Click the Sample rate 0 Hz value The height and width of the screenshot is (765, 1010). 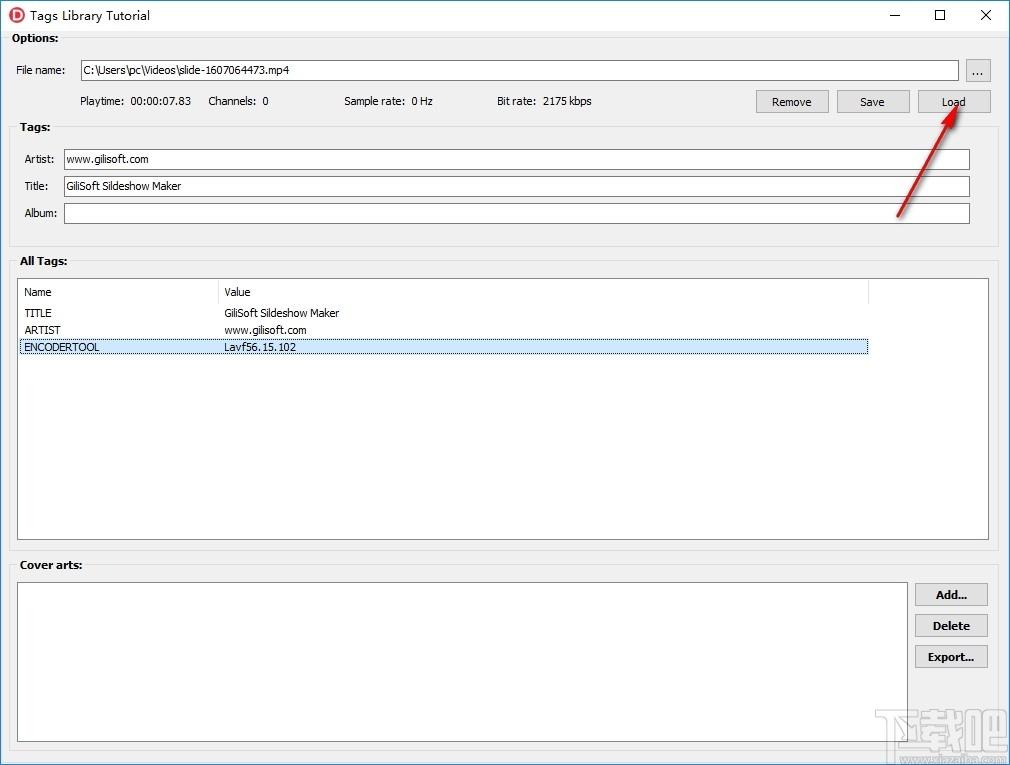click(x=422, y=101)
